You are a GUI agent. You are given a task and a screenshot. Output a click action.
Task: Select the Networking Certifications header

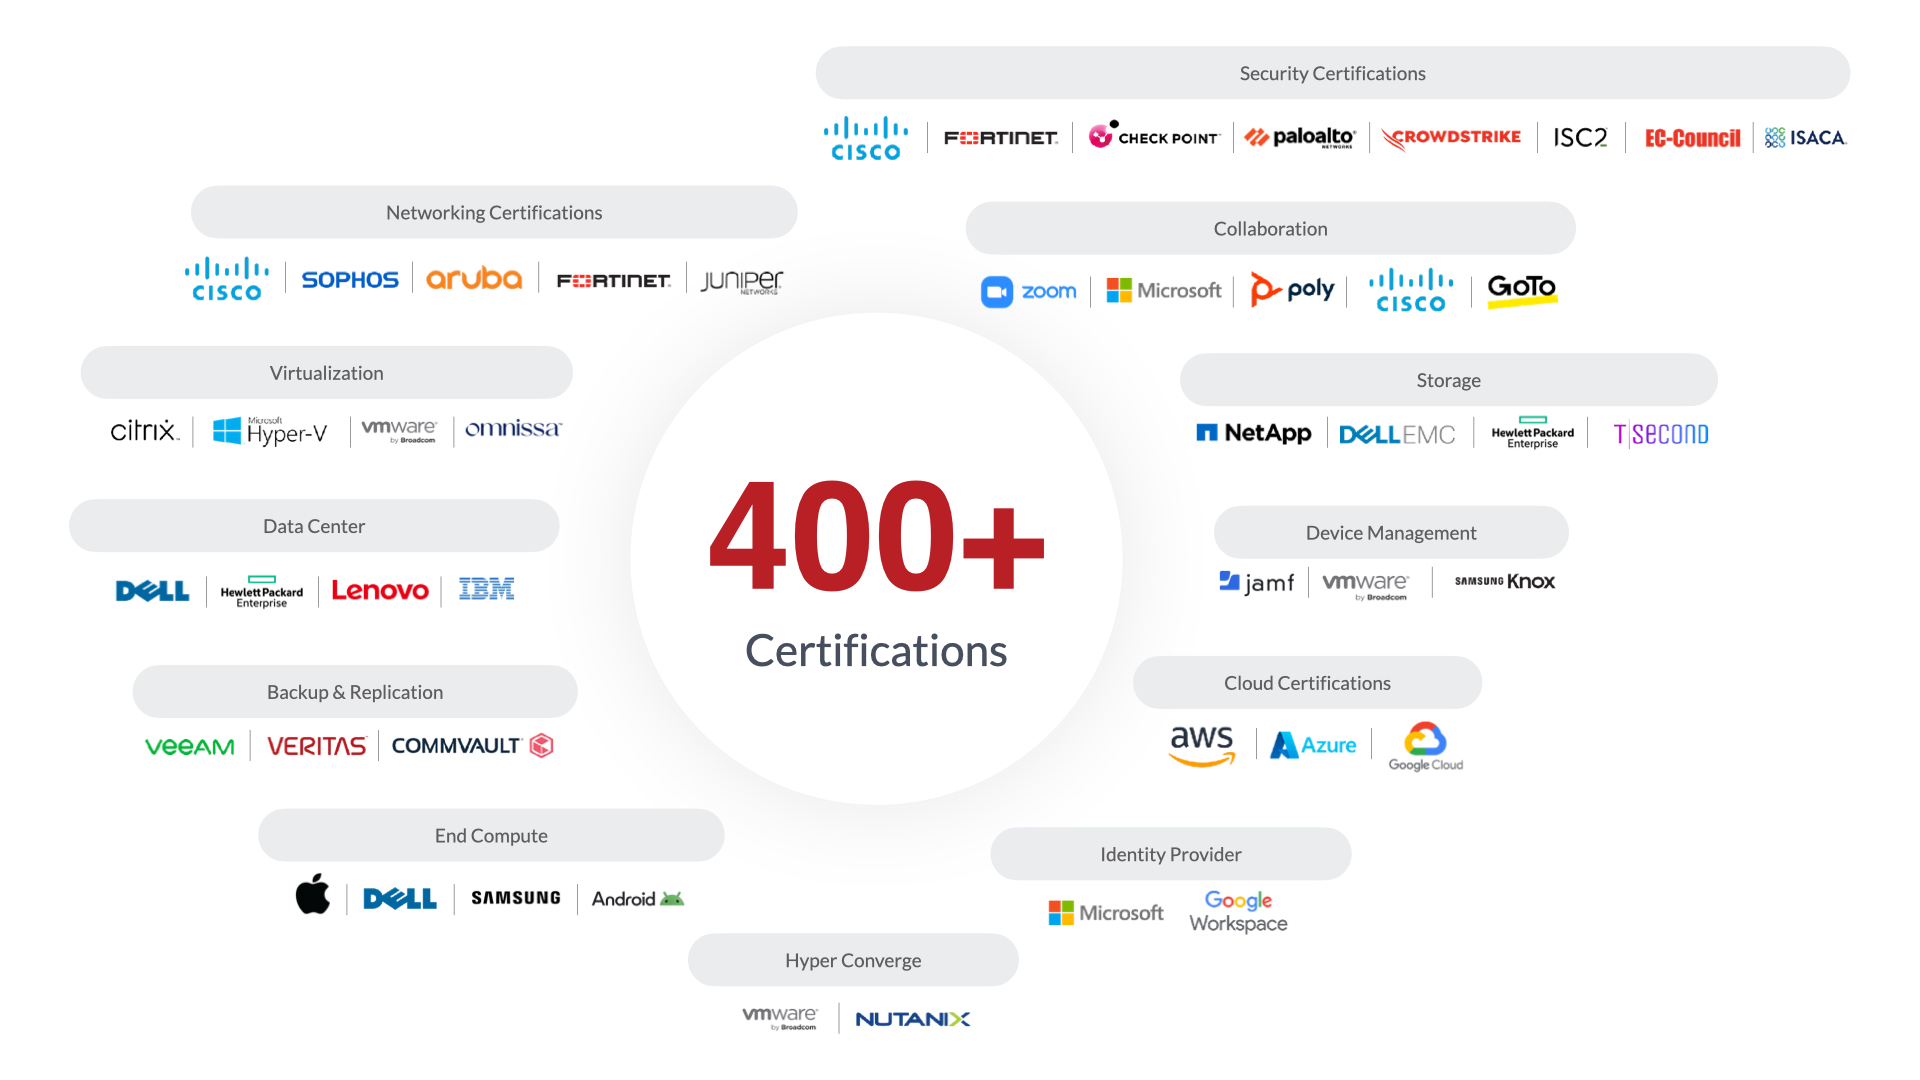point(494,212)
